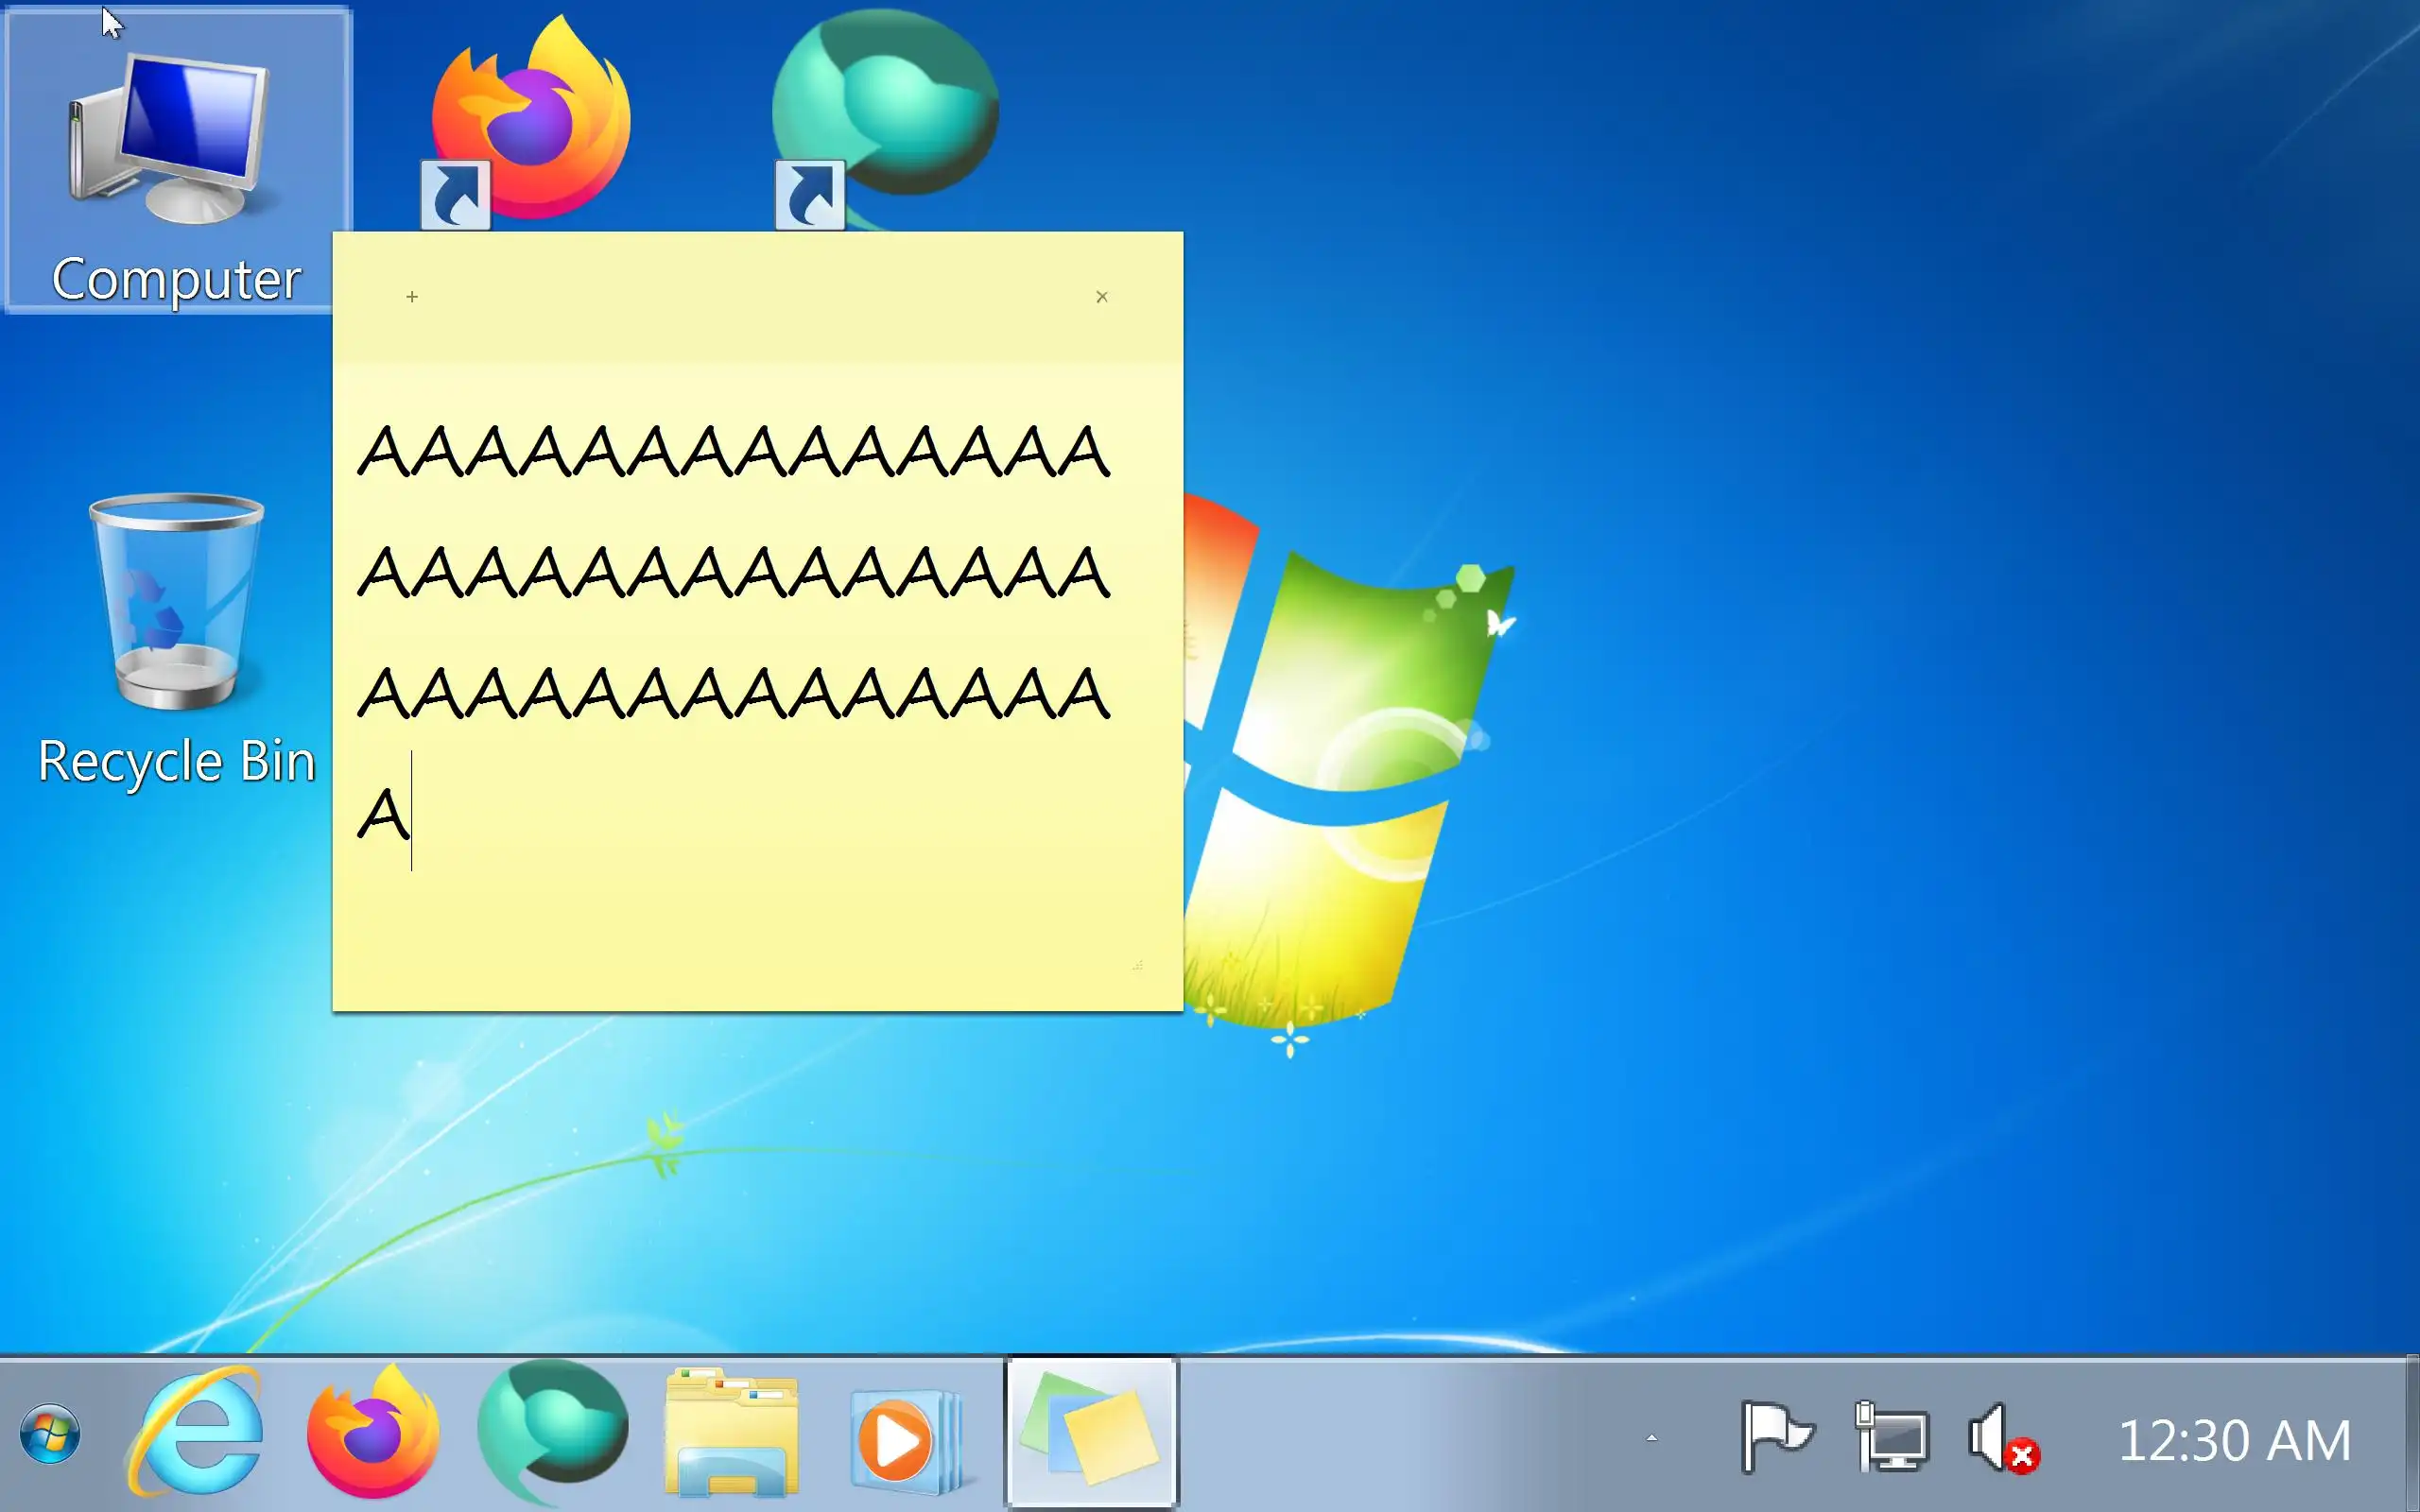Expand hidden system tray icons arrow

point(1651,1438)
